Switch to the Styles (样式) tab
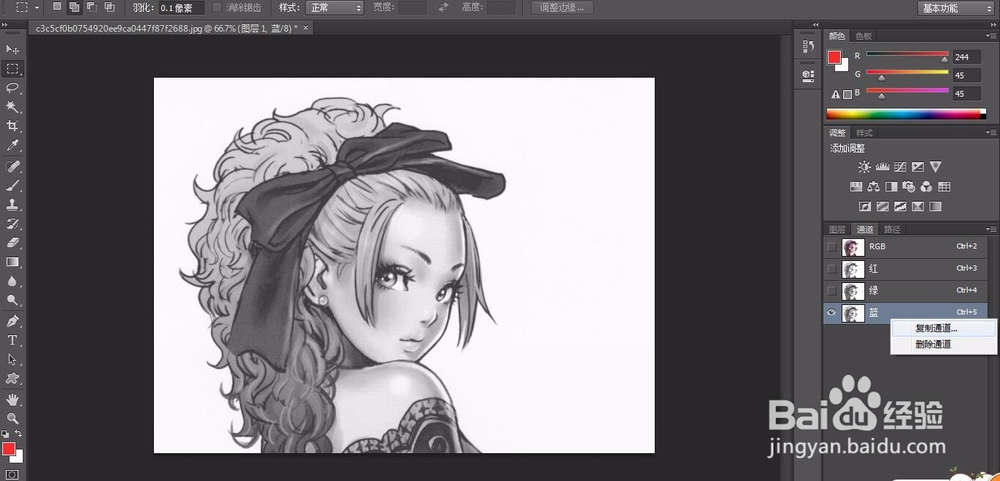The height and width of the screenshot is (481, 1000). [864, 133]
